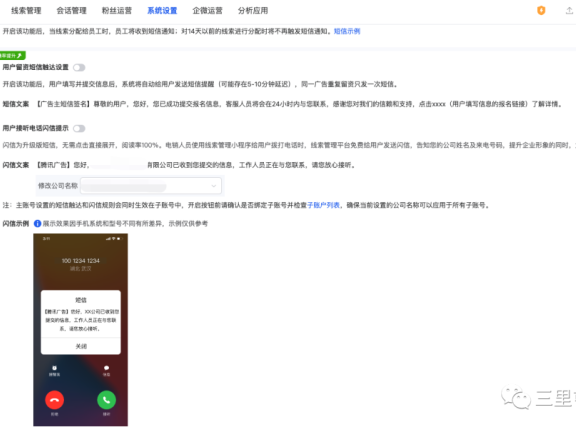Click the upload icon in top bar
This screenshot has height=432, width=576.
(x=569, y=11)
